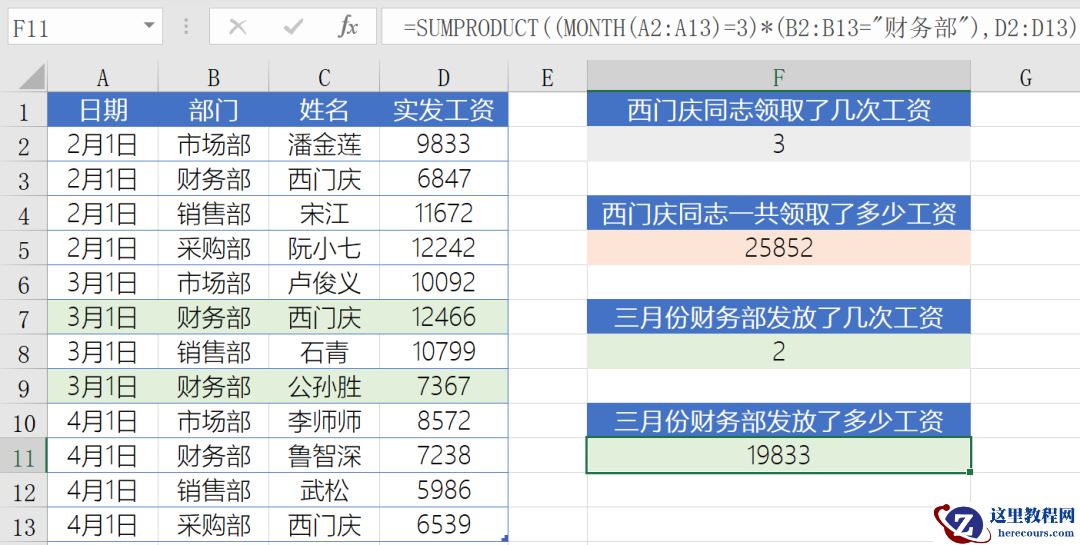The image size is (1080, 545).
Task: Expand the Name Box dropdown arrow
Action: click(x=149, y=26)
